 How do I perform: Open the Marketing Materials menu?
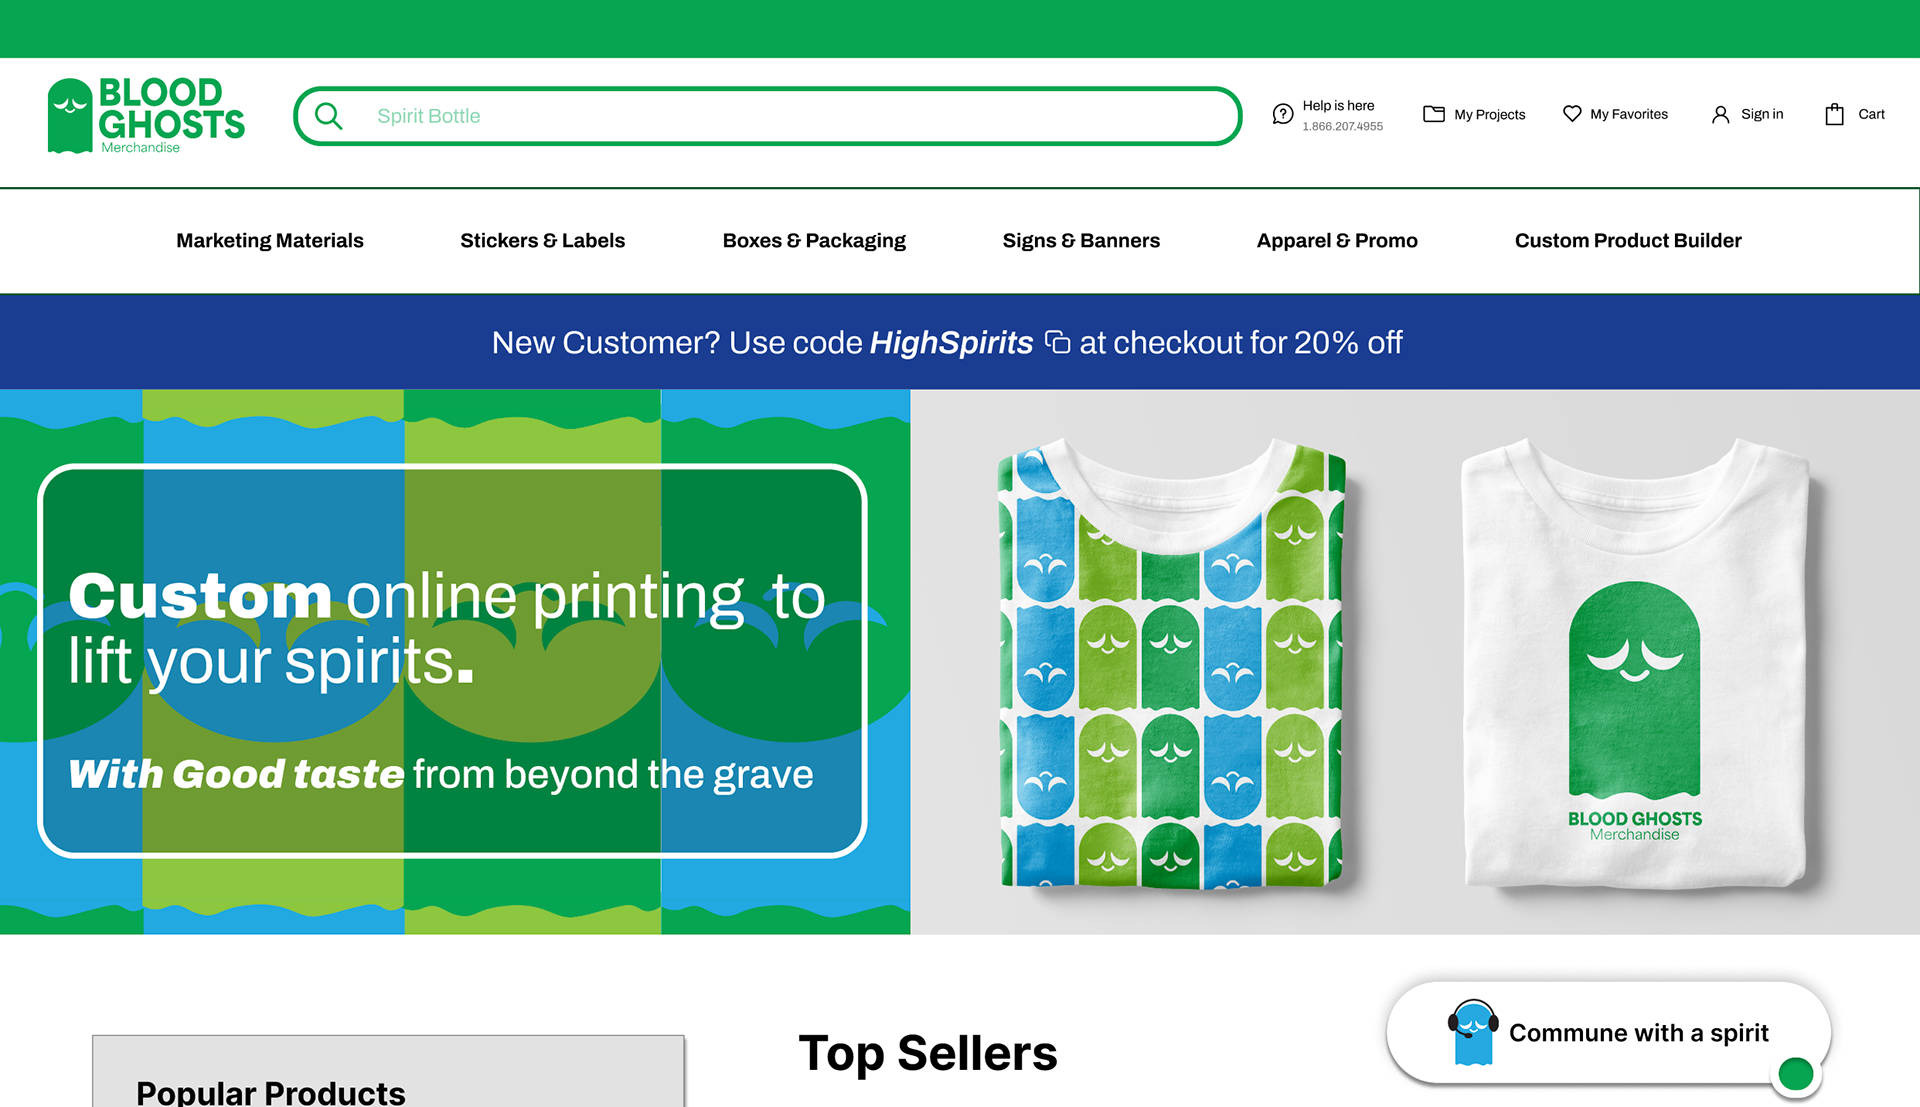tap(270, 241)
